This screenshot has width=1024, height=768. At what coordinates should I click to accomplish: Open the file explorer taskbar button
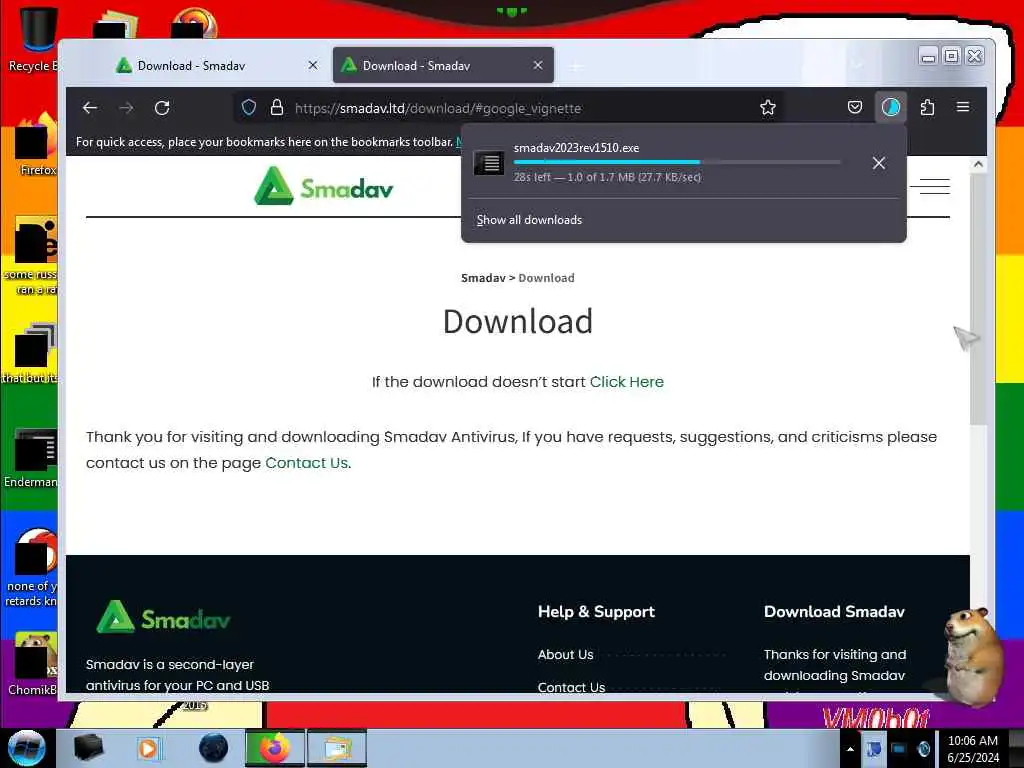(x=337, y=748)
